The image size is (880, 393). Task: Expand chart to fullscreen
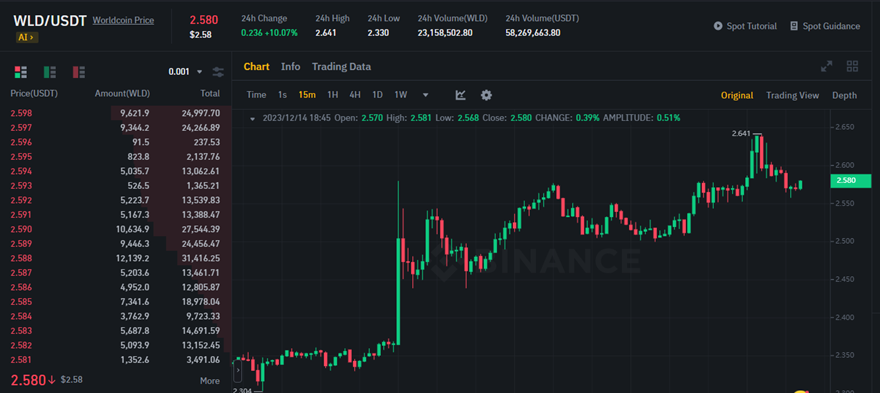pos(826,66)
